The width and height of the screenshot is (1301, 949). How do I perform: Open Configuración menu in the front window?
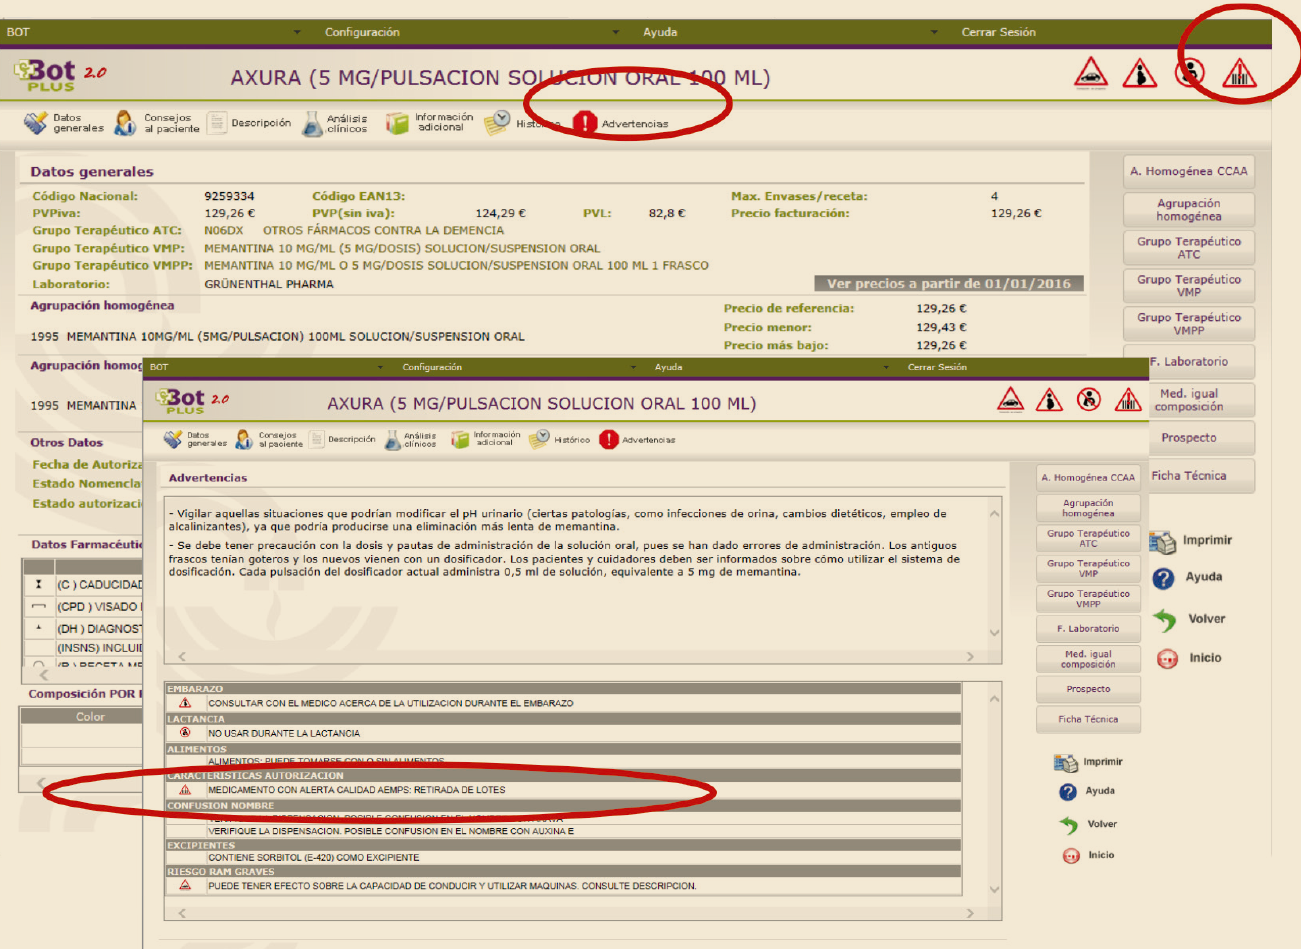(432, 368)
